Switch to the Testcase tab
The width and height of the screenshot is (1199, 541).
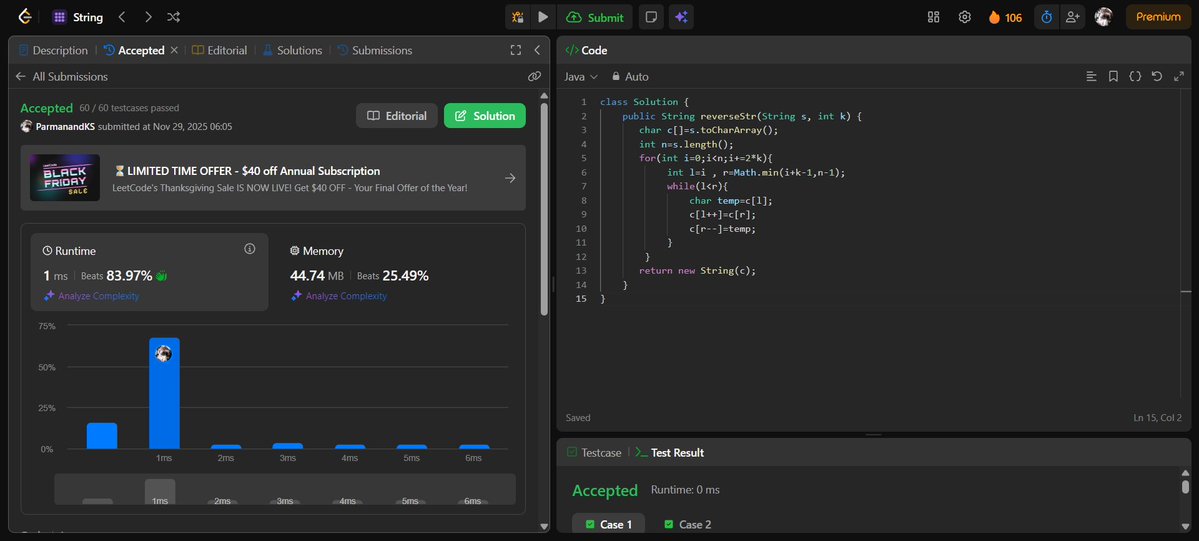point(594,452)
